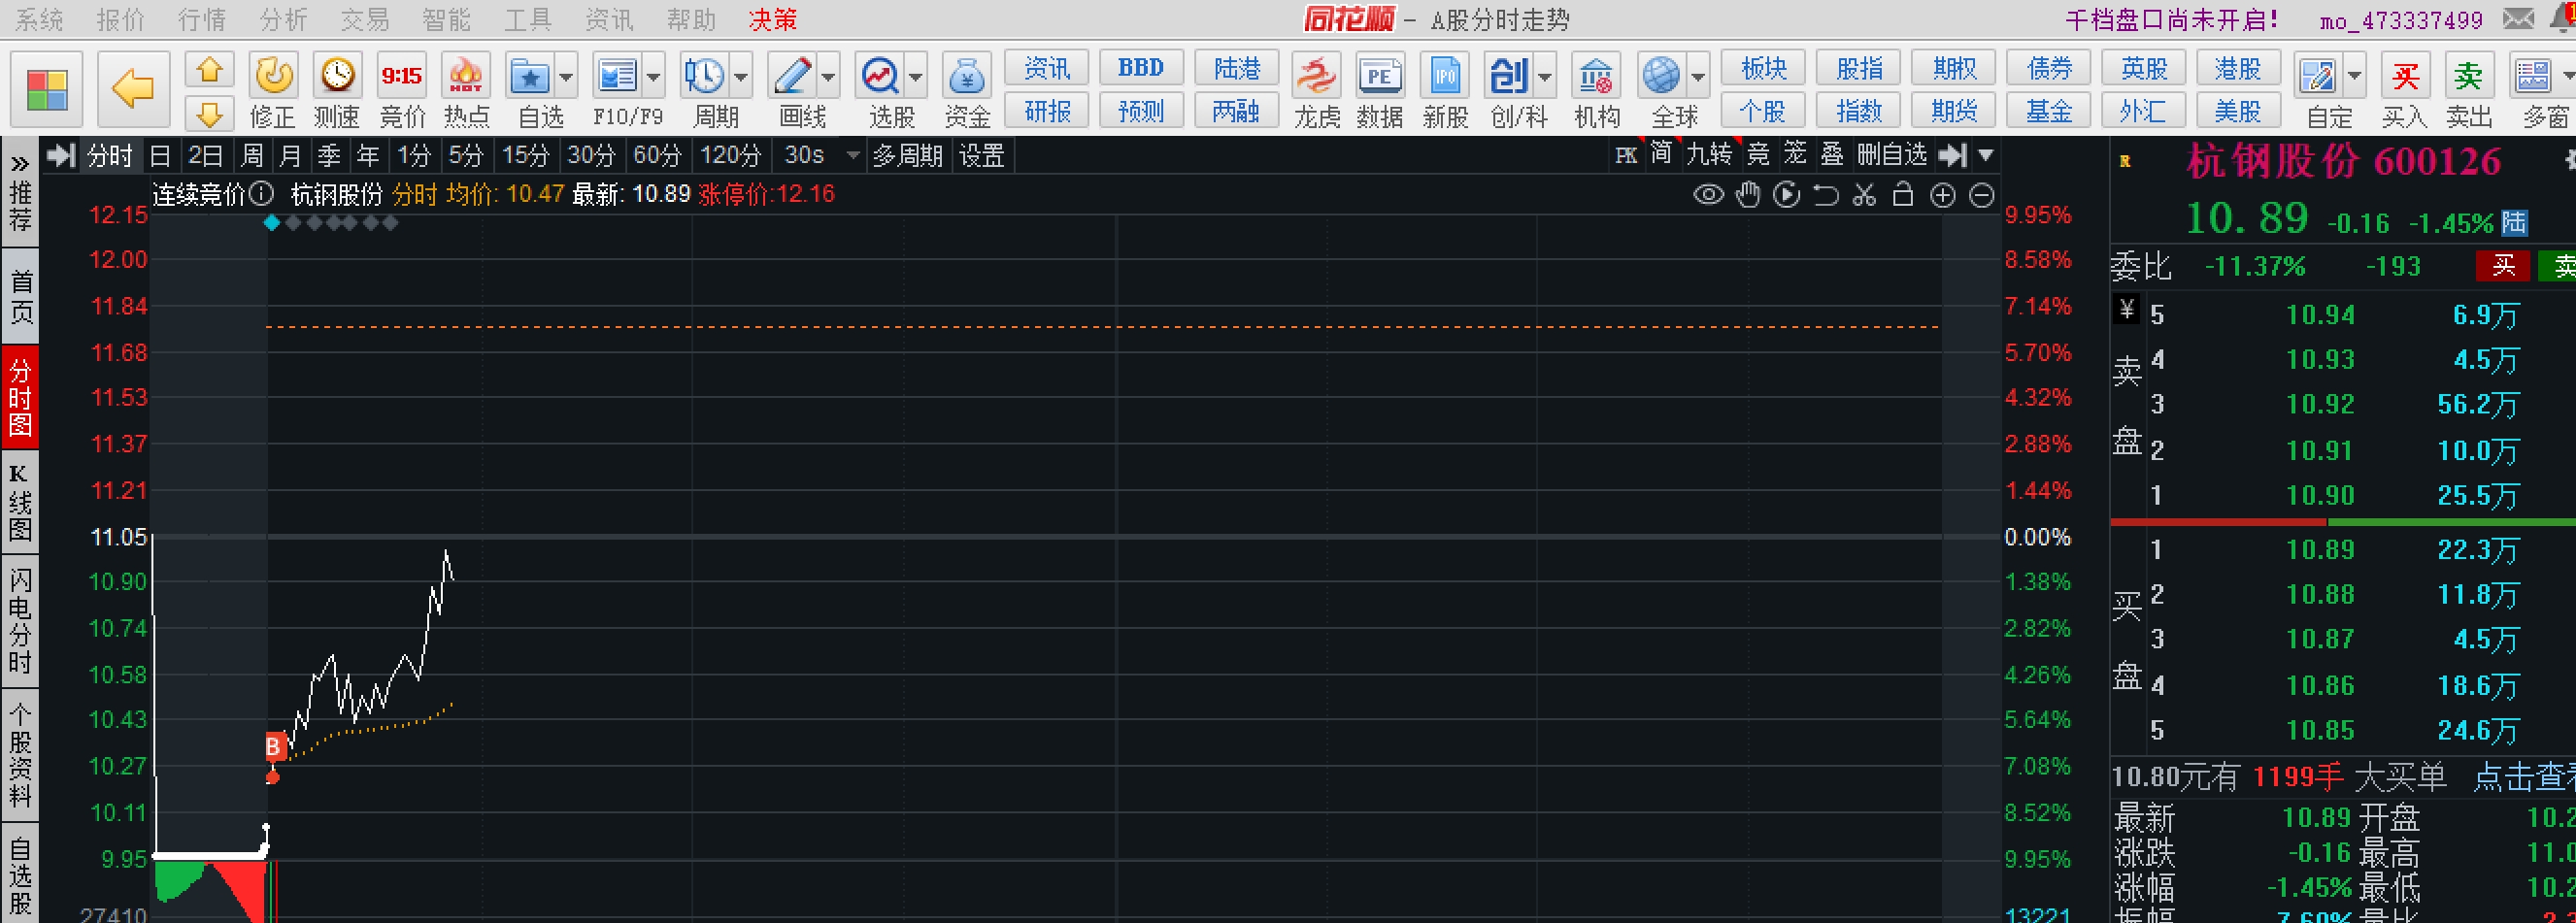This screenshot has width=2576, height=923.
Task: Open the K线图 sidebar tab
Action: tap(20, 503)
